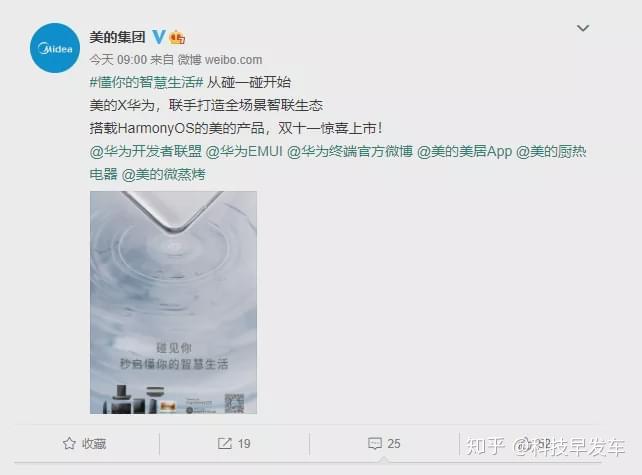Screen dimensions: 642x475
Task: Open the Midea round profile avatar
Action: [x=55, y=48]
